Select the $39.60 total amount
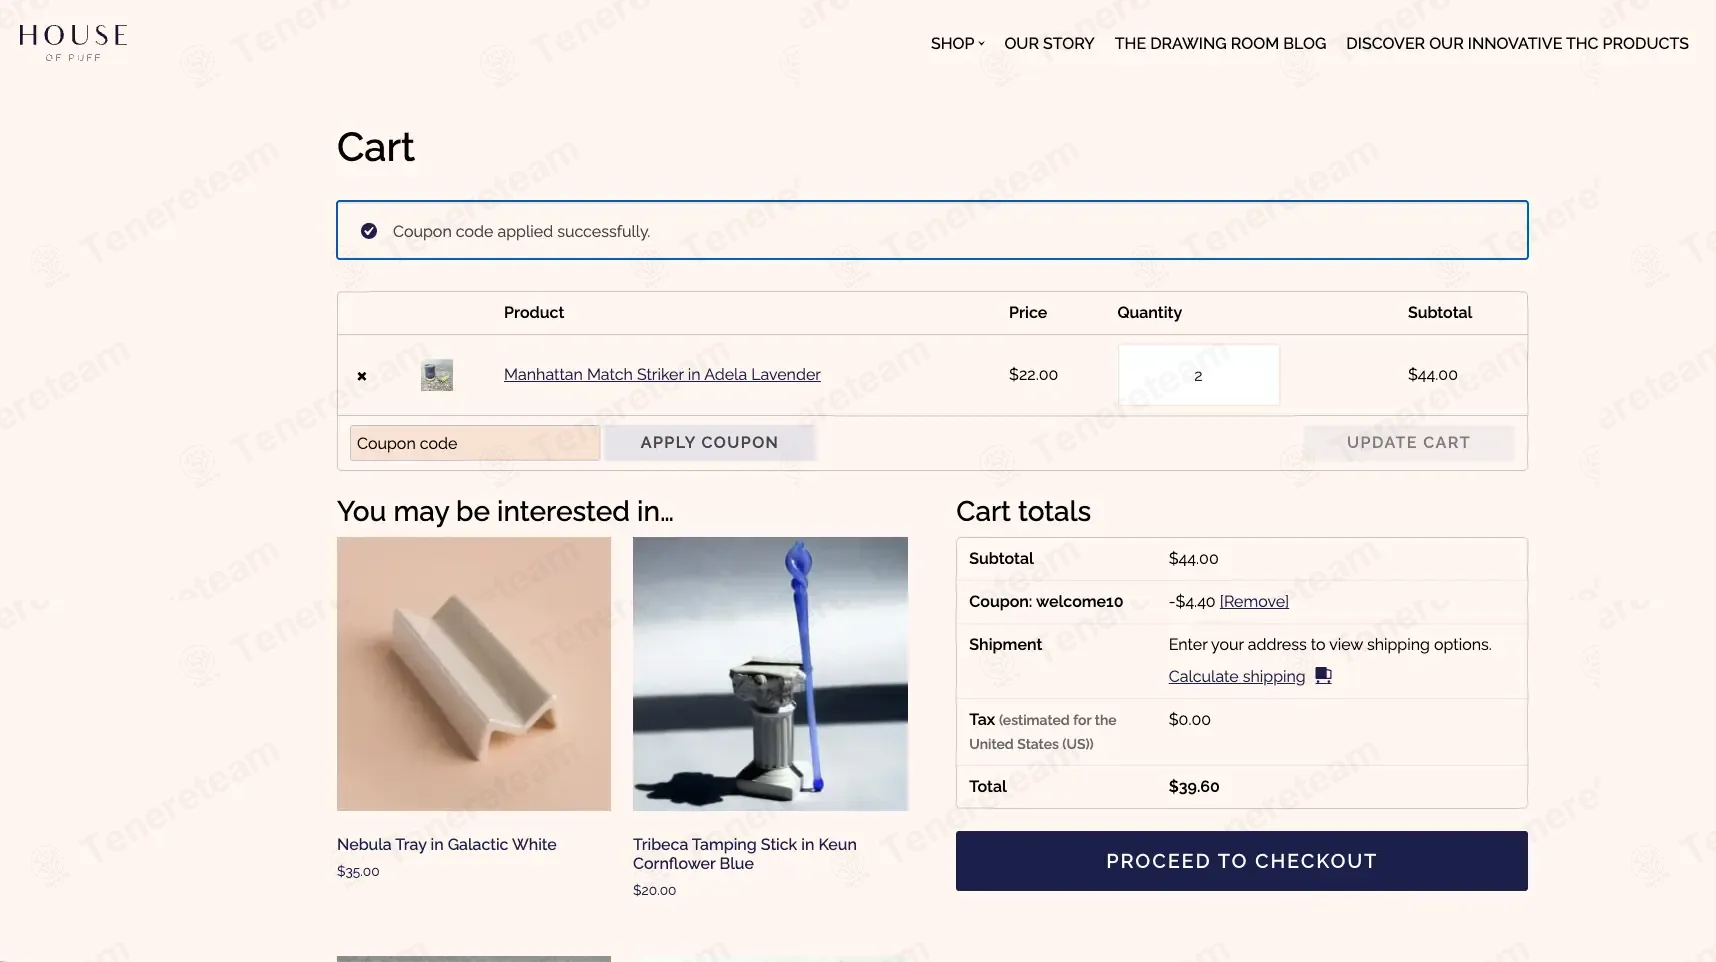 coord(1194,787)
